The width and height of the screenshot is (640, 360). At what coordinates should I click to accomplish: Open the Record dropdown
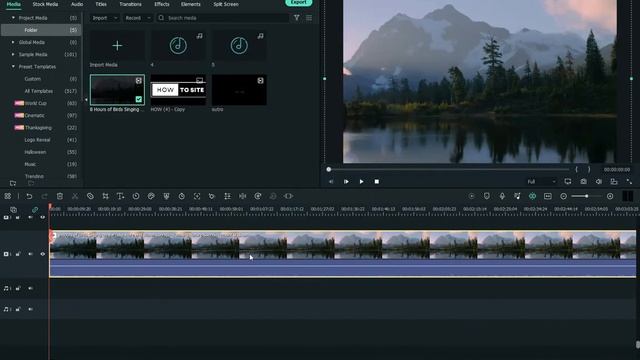click(x=138, y=18)
